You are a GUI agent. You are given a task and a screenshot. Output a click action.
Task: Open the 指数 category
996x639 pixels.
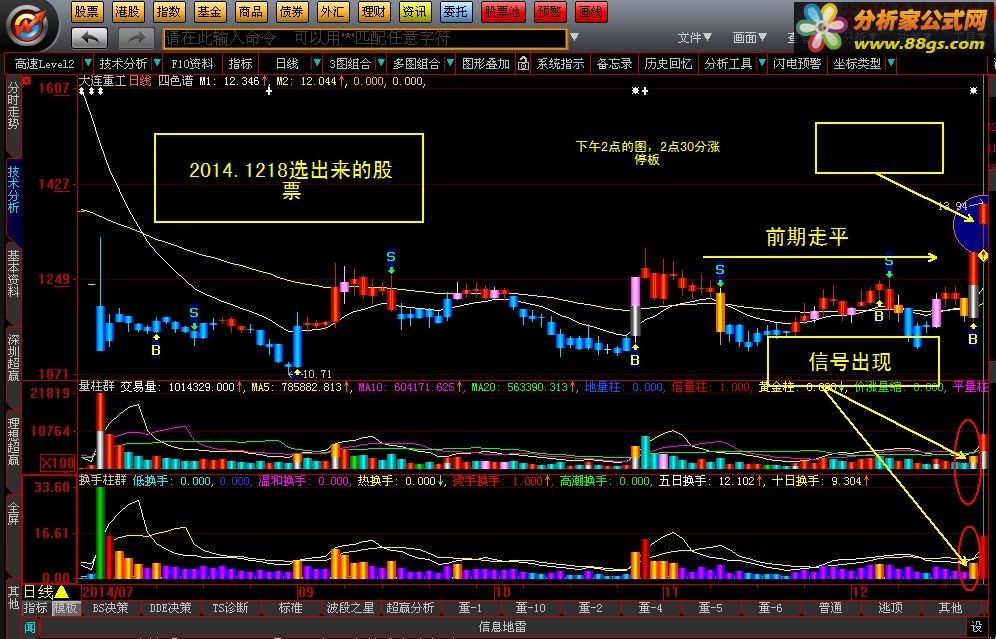[168, 11]
